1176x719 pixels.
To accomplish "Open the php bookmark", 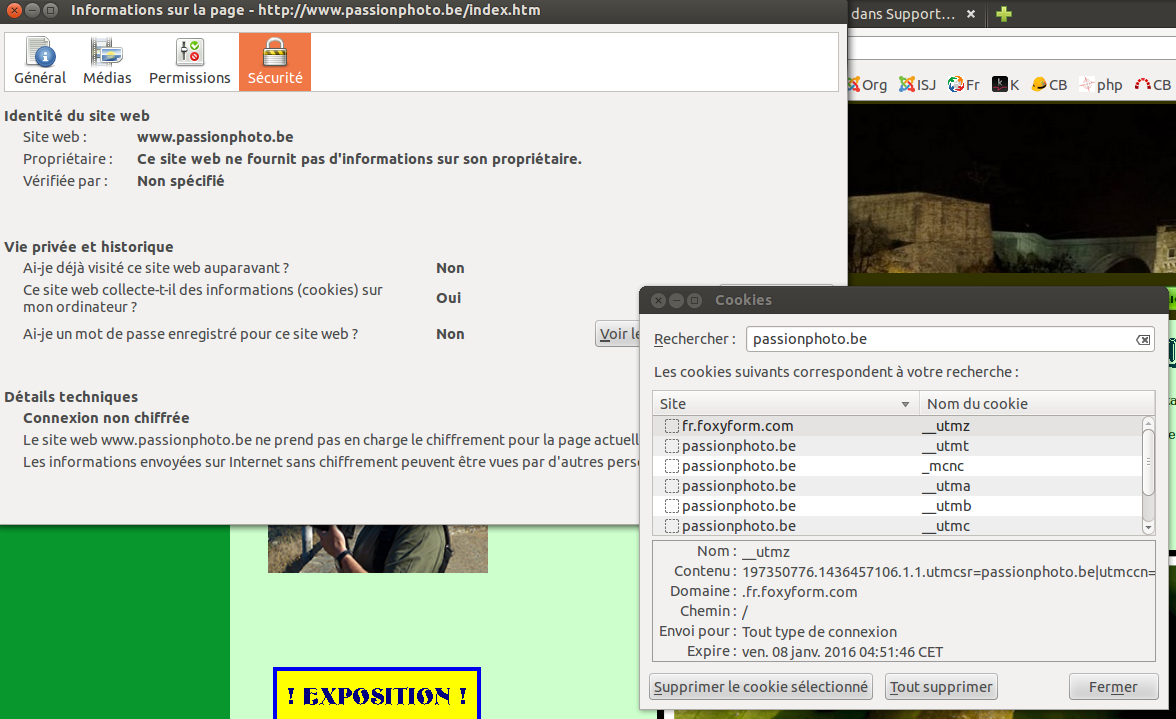I will pos(1100,85).
